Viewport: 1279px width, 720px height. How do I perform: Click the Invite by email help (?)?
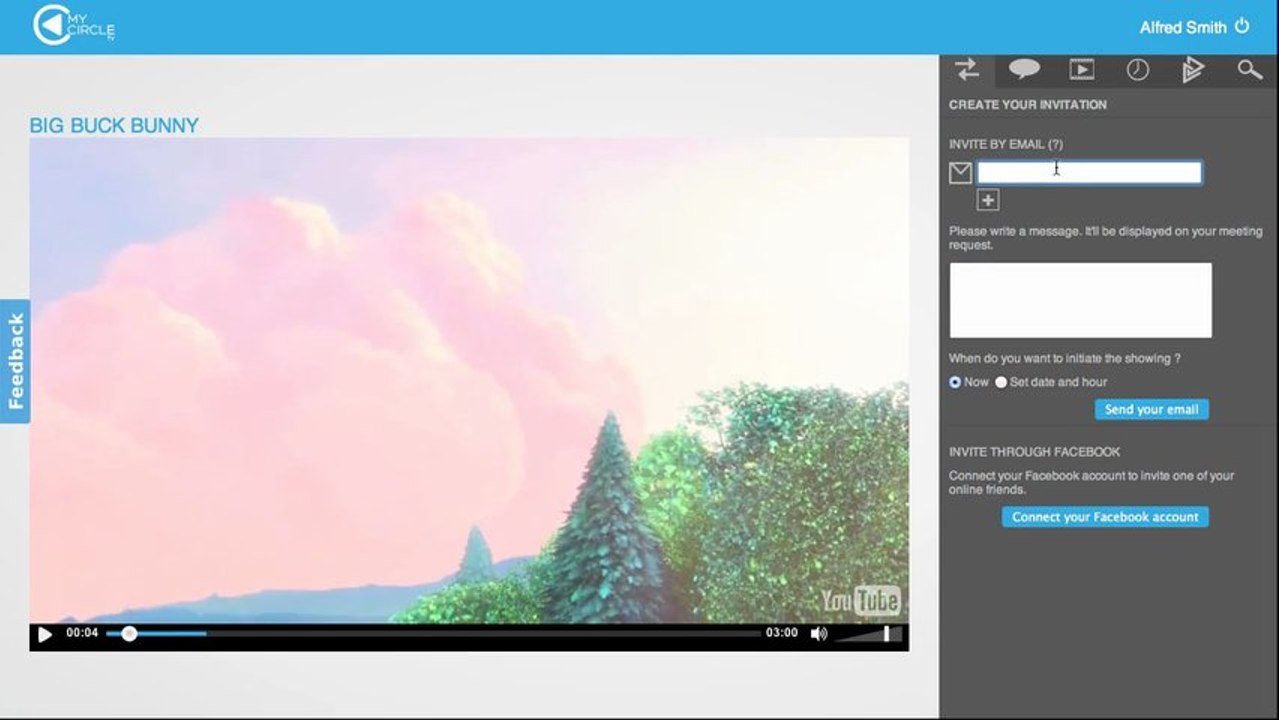[1056, 144]
